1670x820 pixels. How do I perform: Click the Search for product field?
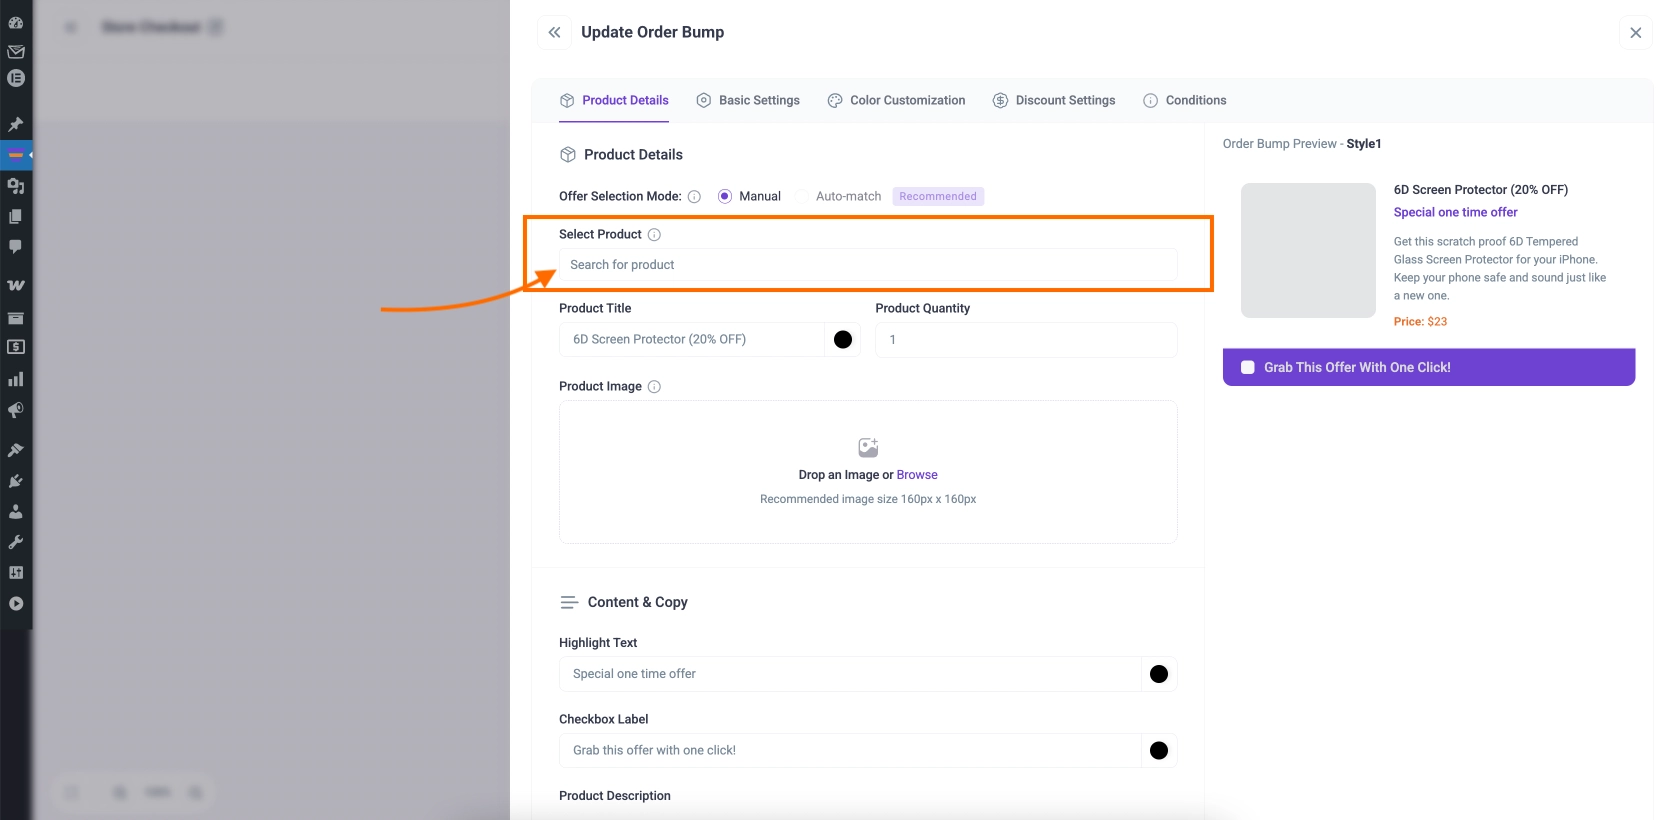click(868, 265)
